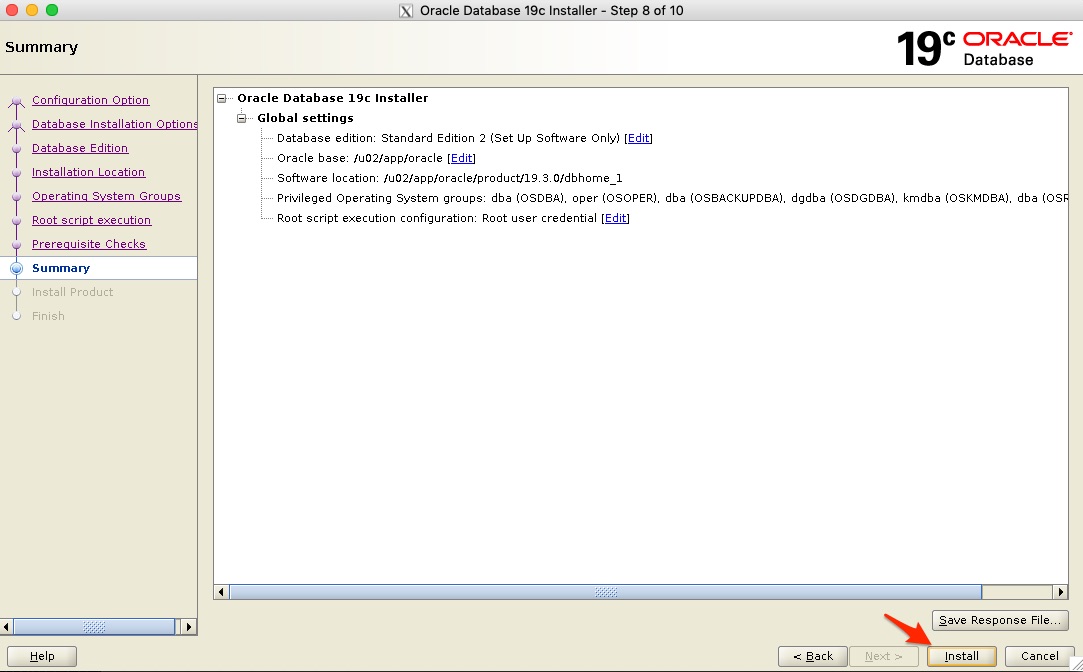
Task: Open the Database Edition step
Action: click(80, 148)
